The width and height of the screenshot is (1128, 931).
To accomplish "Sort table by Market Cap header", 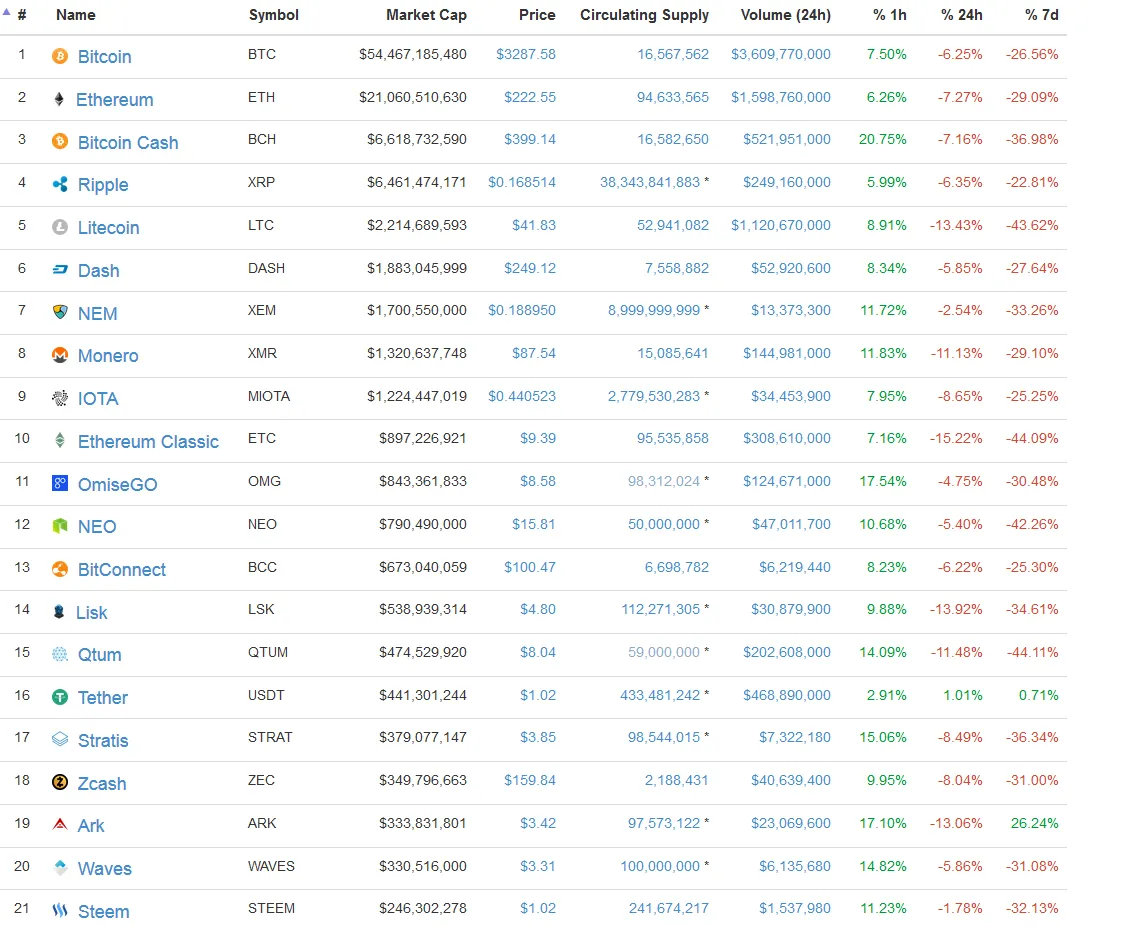I will 426,15.
